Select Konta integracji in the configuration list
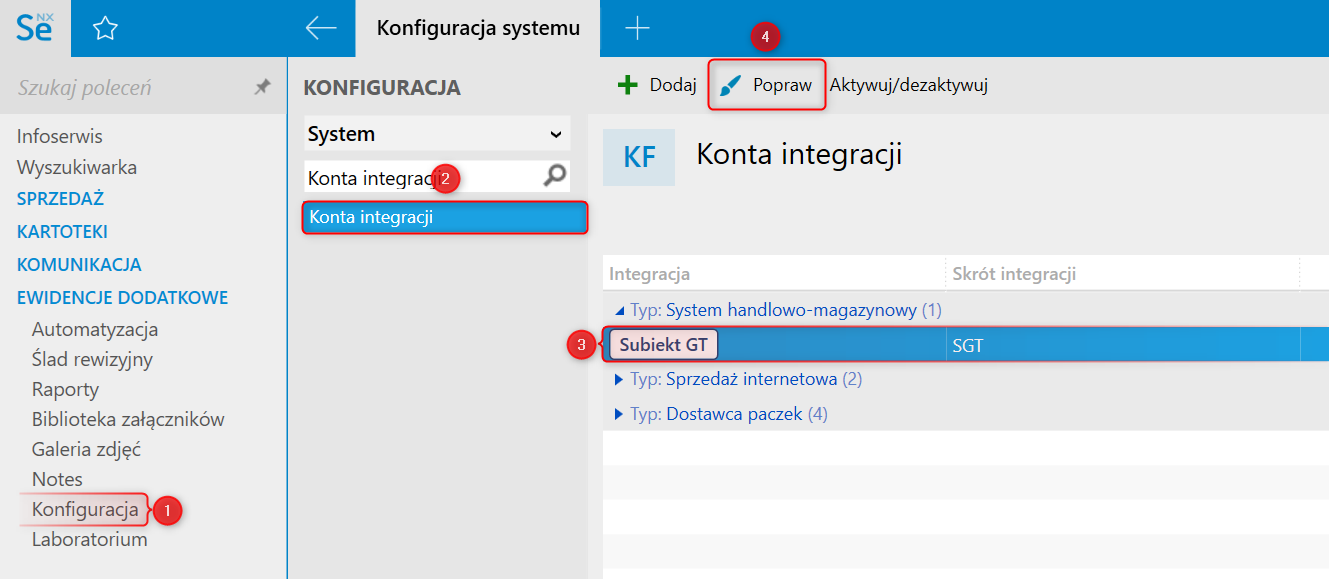Viewport: 1329px width, 579px height. point(444,217)
